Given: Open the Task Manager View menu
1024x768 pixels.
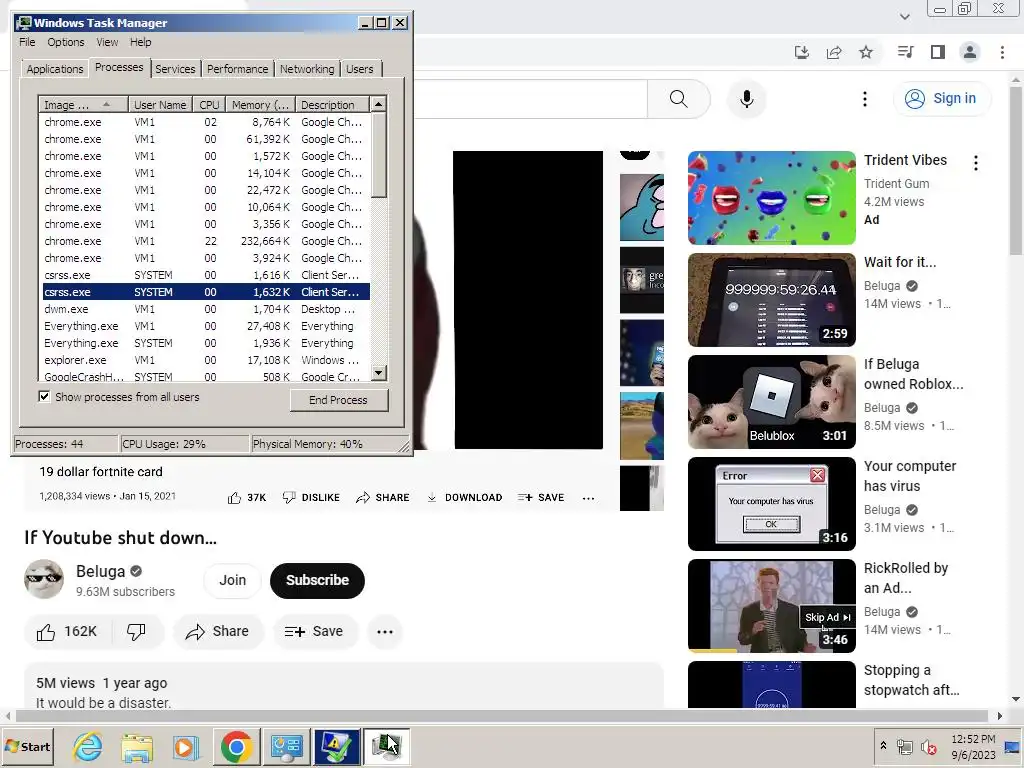Looking at the screenshot, I should tap(107, 42).
